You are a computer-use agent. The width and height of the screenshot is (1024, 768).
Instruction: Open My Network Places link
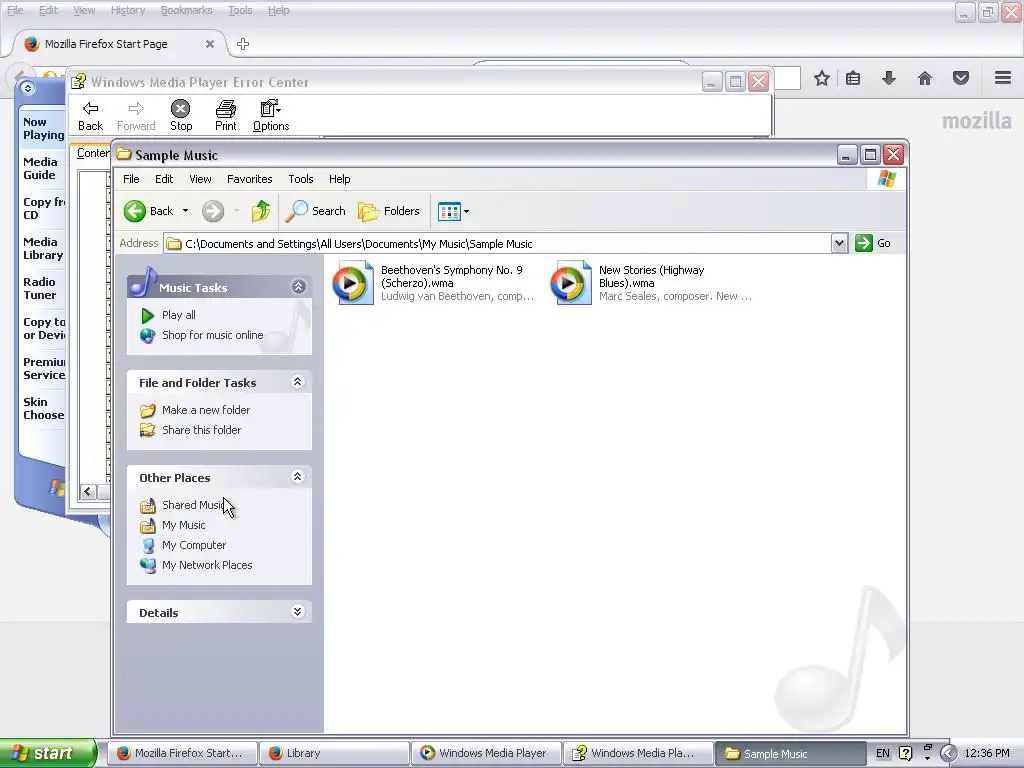coord(207,566)
